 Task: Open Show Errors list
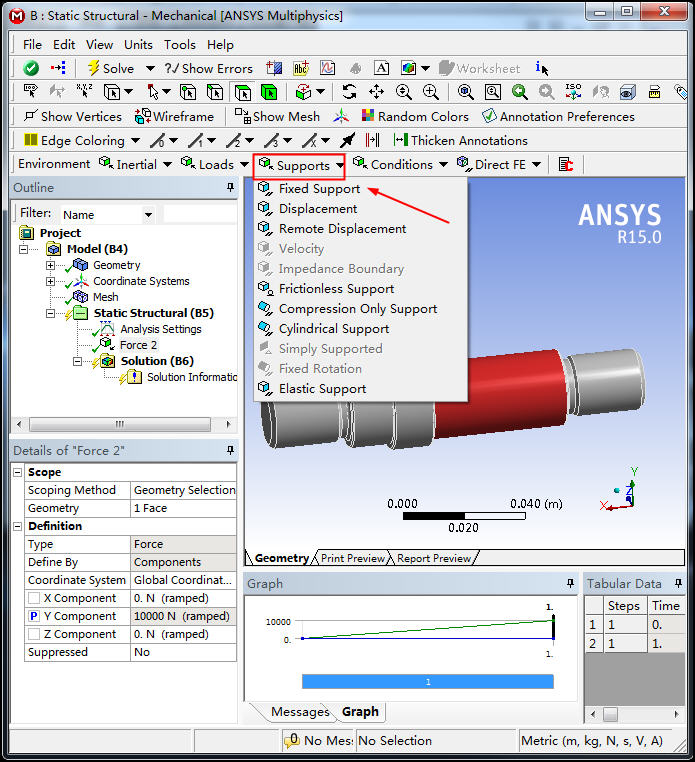point(208,68)
